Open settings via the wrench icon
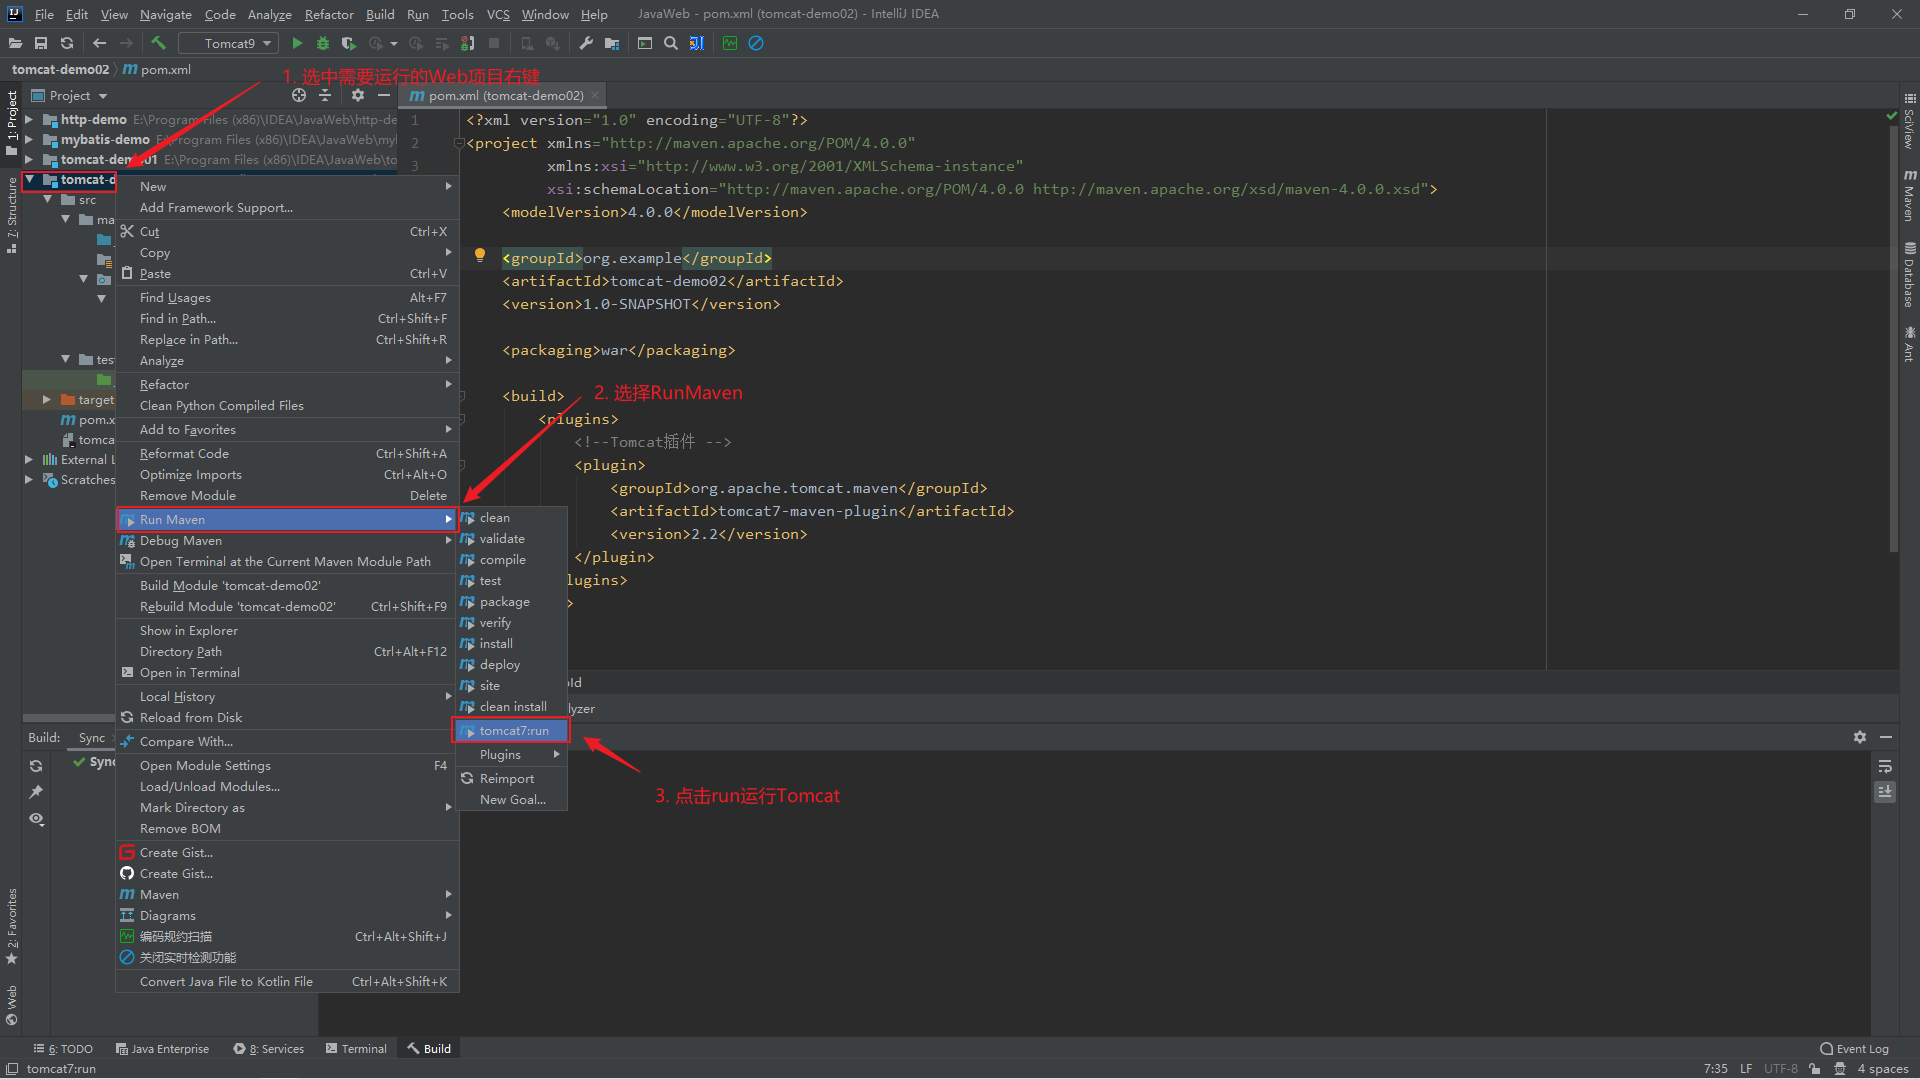This screenshot has width=1920, height=1079. [586, 43]
